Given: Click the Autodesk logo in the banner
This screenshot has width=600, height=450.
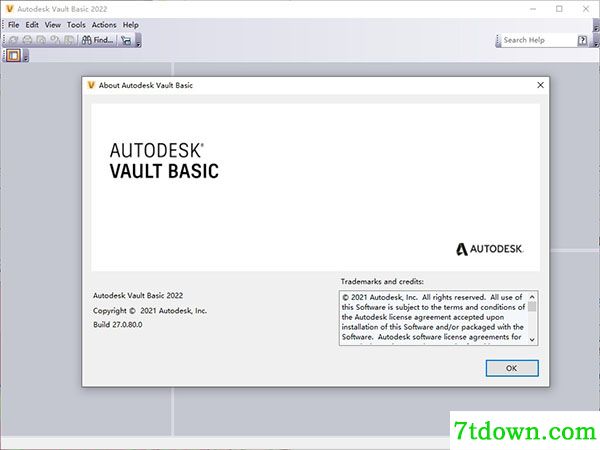Looking at the screenshot, I should (x=489, y=249).
